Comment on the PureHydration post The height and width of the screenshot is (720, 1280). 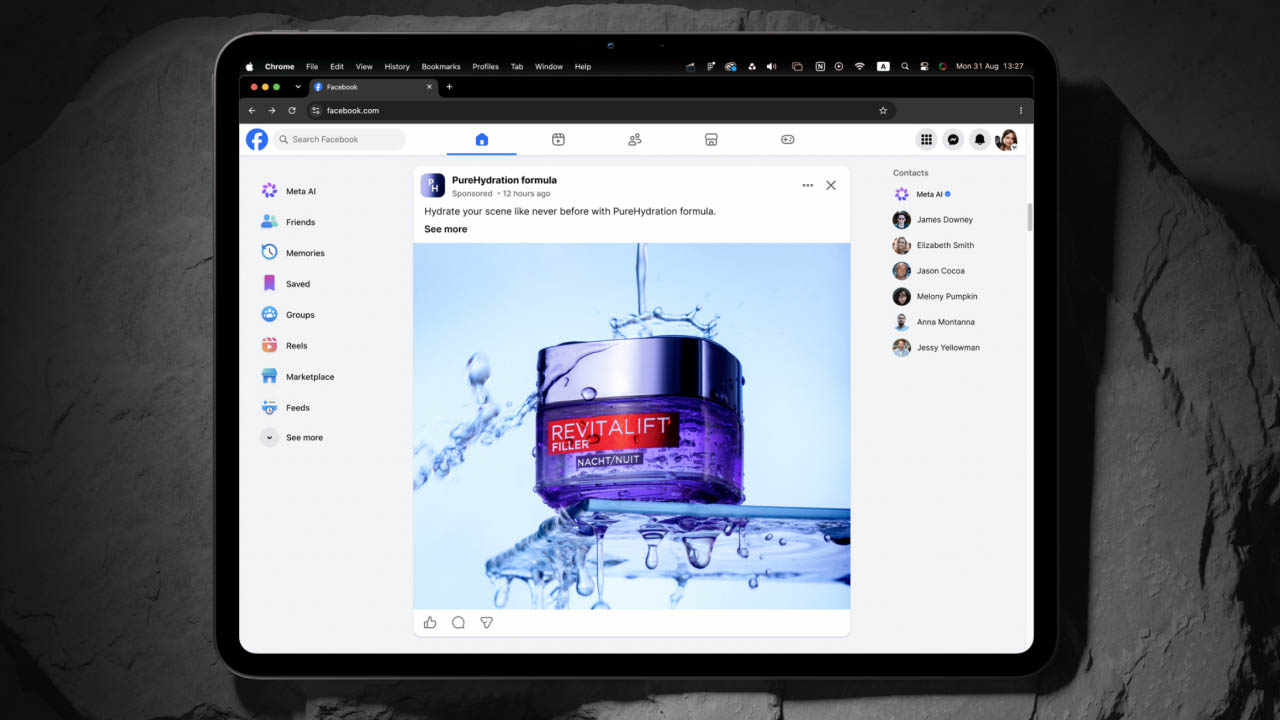tap(458, 622)
